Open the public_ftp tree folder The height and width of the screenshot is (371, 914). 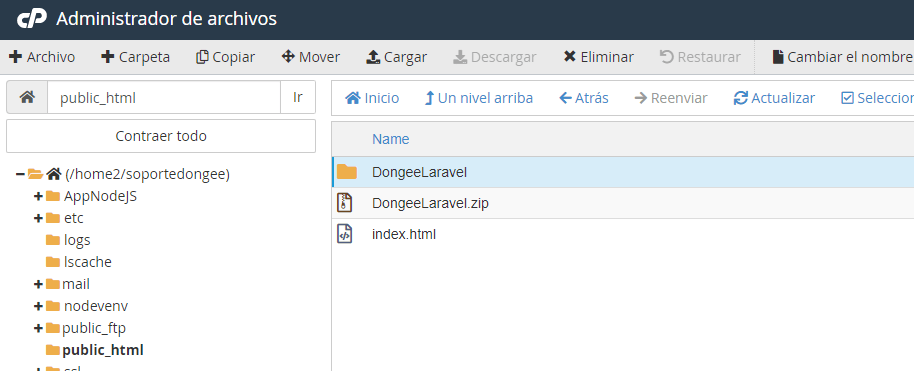coord(94,328)
